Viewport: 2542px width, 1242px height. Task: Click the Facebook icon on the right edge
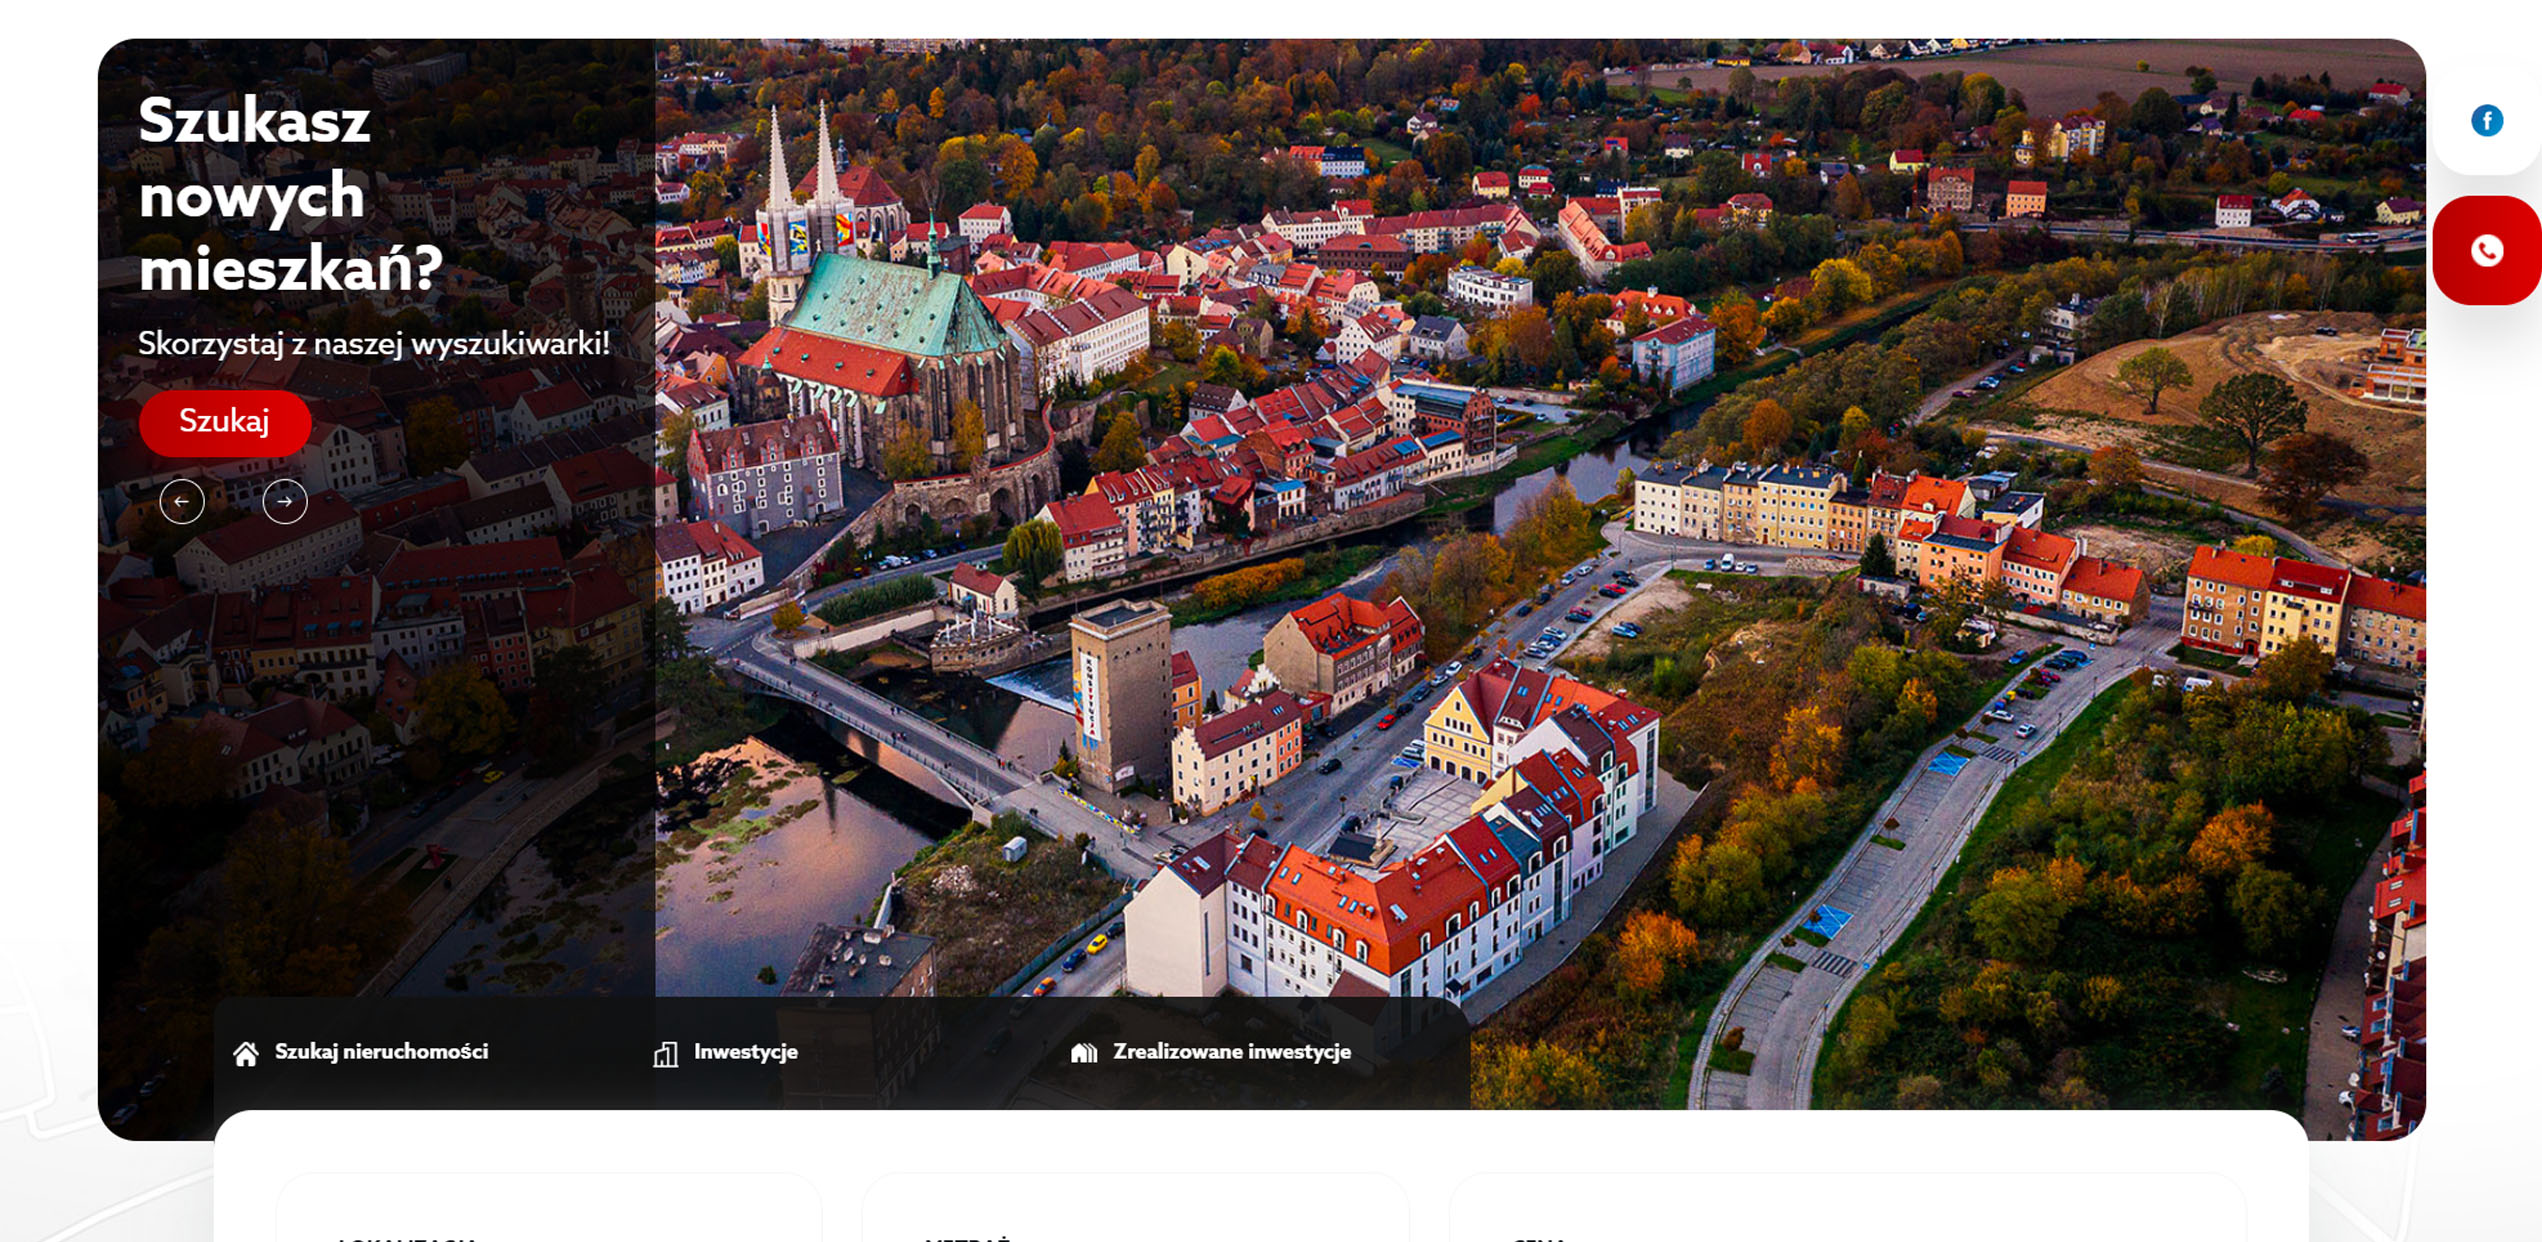2487,120
